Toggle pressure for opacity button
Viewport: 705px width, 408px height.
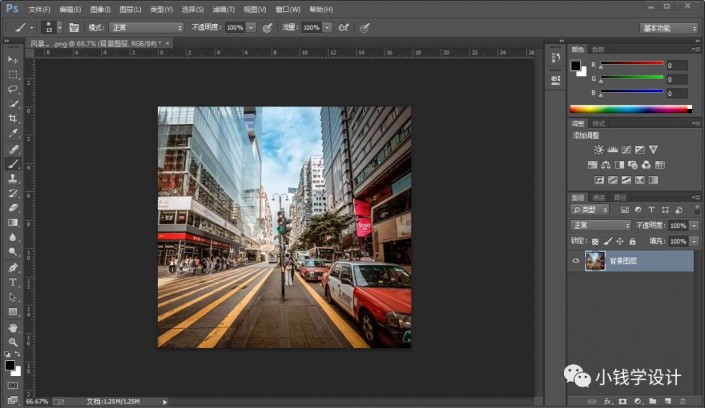pyautogui.click(x=268, y=28)
